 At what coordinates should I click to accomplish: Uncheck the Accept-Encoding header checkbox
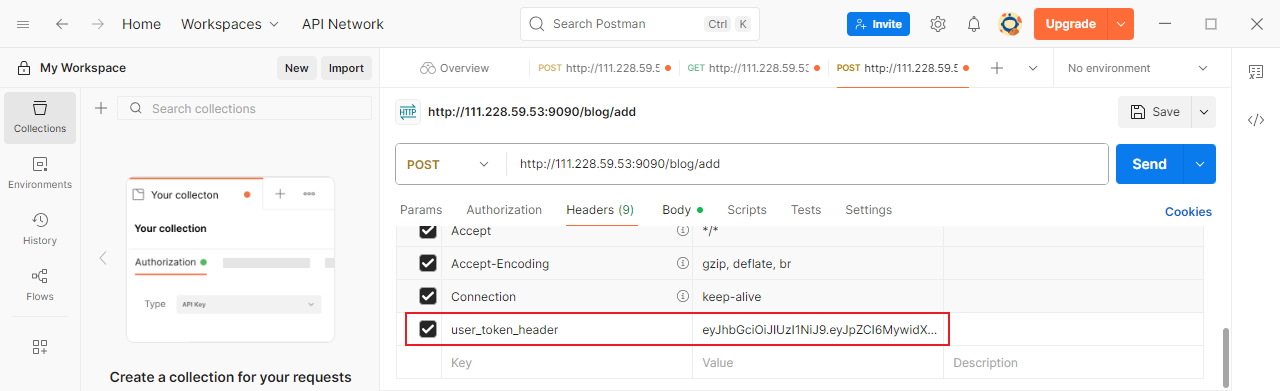pos(428,264)
